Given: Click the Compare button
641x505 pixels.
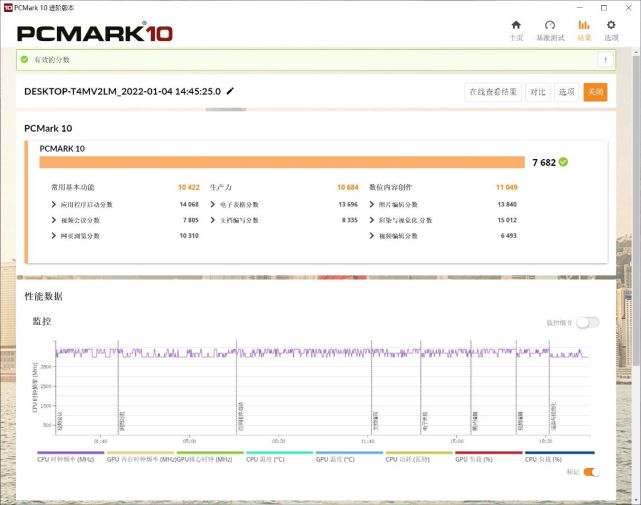Looking at the screenshot, I should (538, 92).
